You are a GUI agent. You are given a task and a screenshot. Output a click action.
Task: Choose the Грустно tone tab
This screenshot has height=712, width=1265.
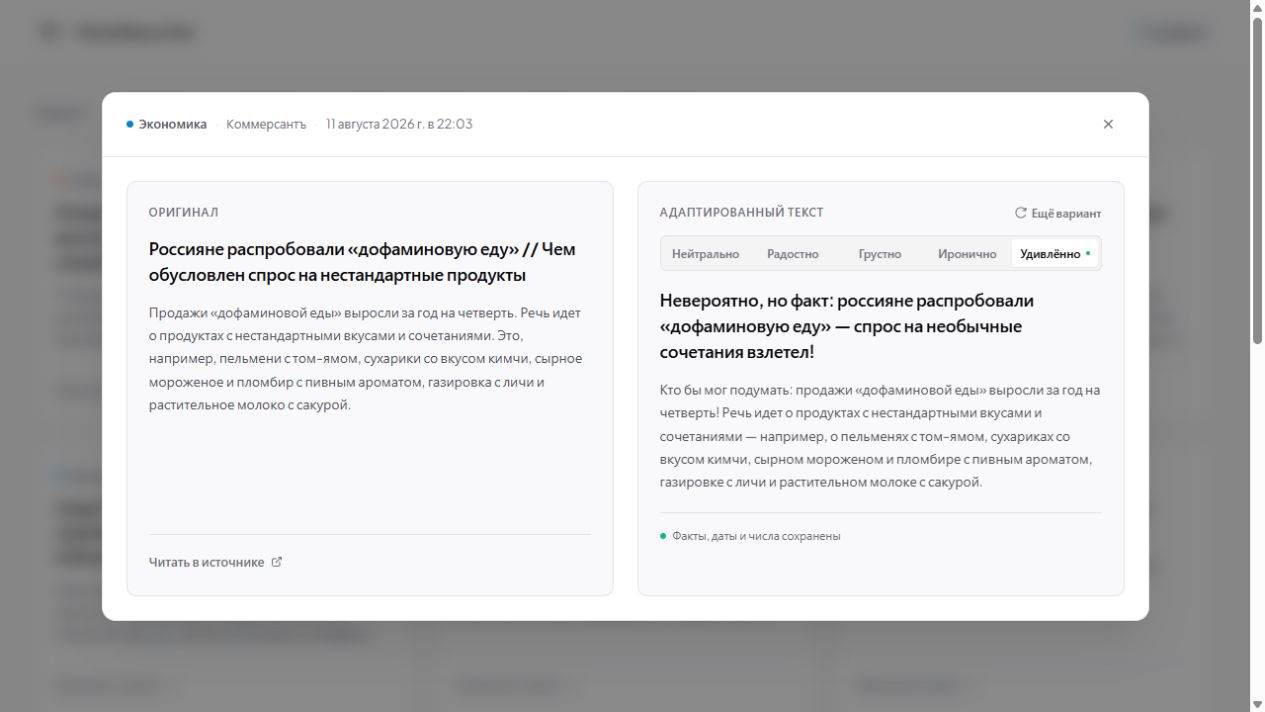[880, 254]
